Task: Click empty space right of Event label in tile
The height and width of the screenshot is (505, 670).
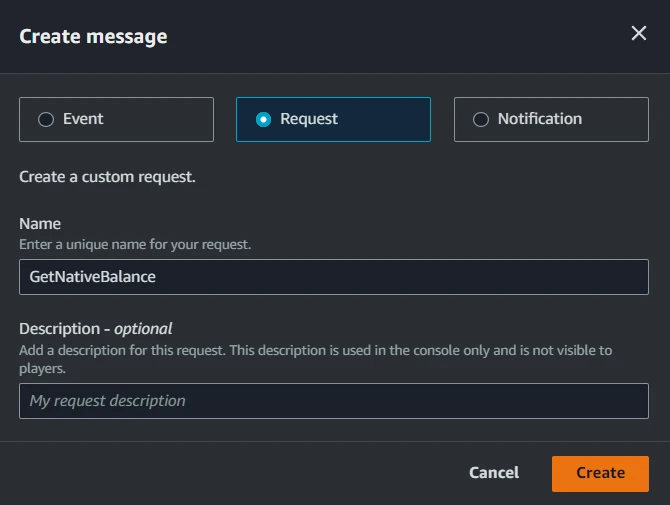Action: click(x=160, y=120)
